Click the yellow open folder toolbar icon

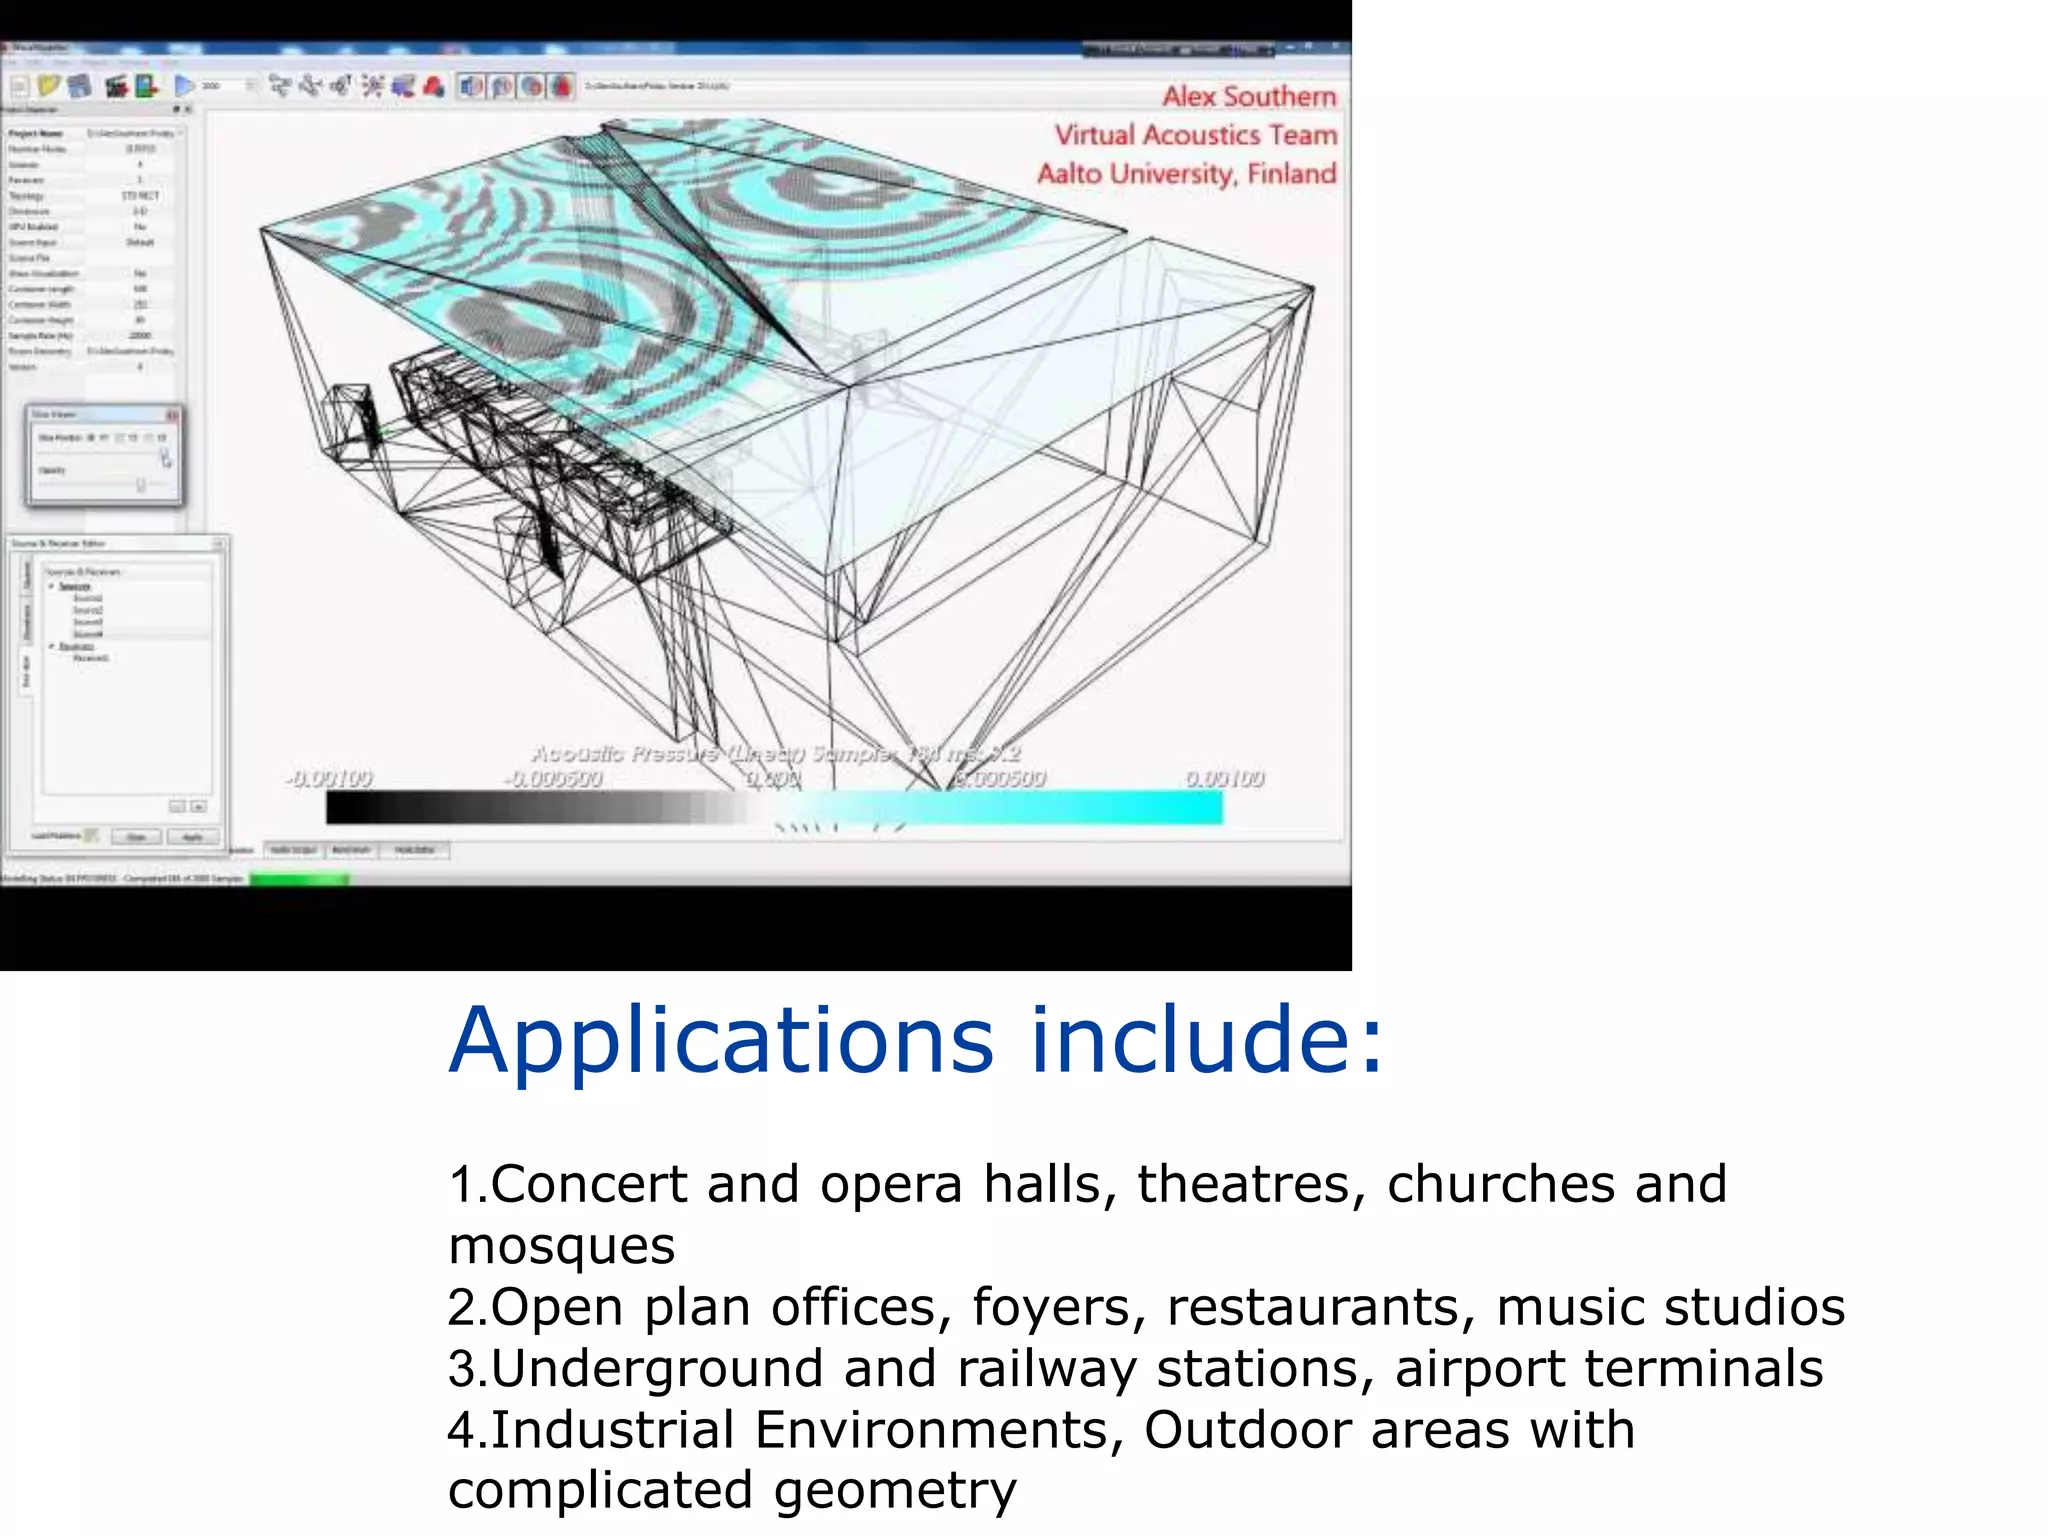[49, 87]
